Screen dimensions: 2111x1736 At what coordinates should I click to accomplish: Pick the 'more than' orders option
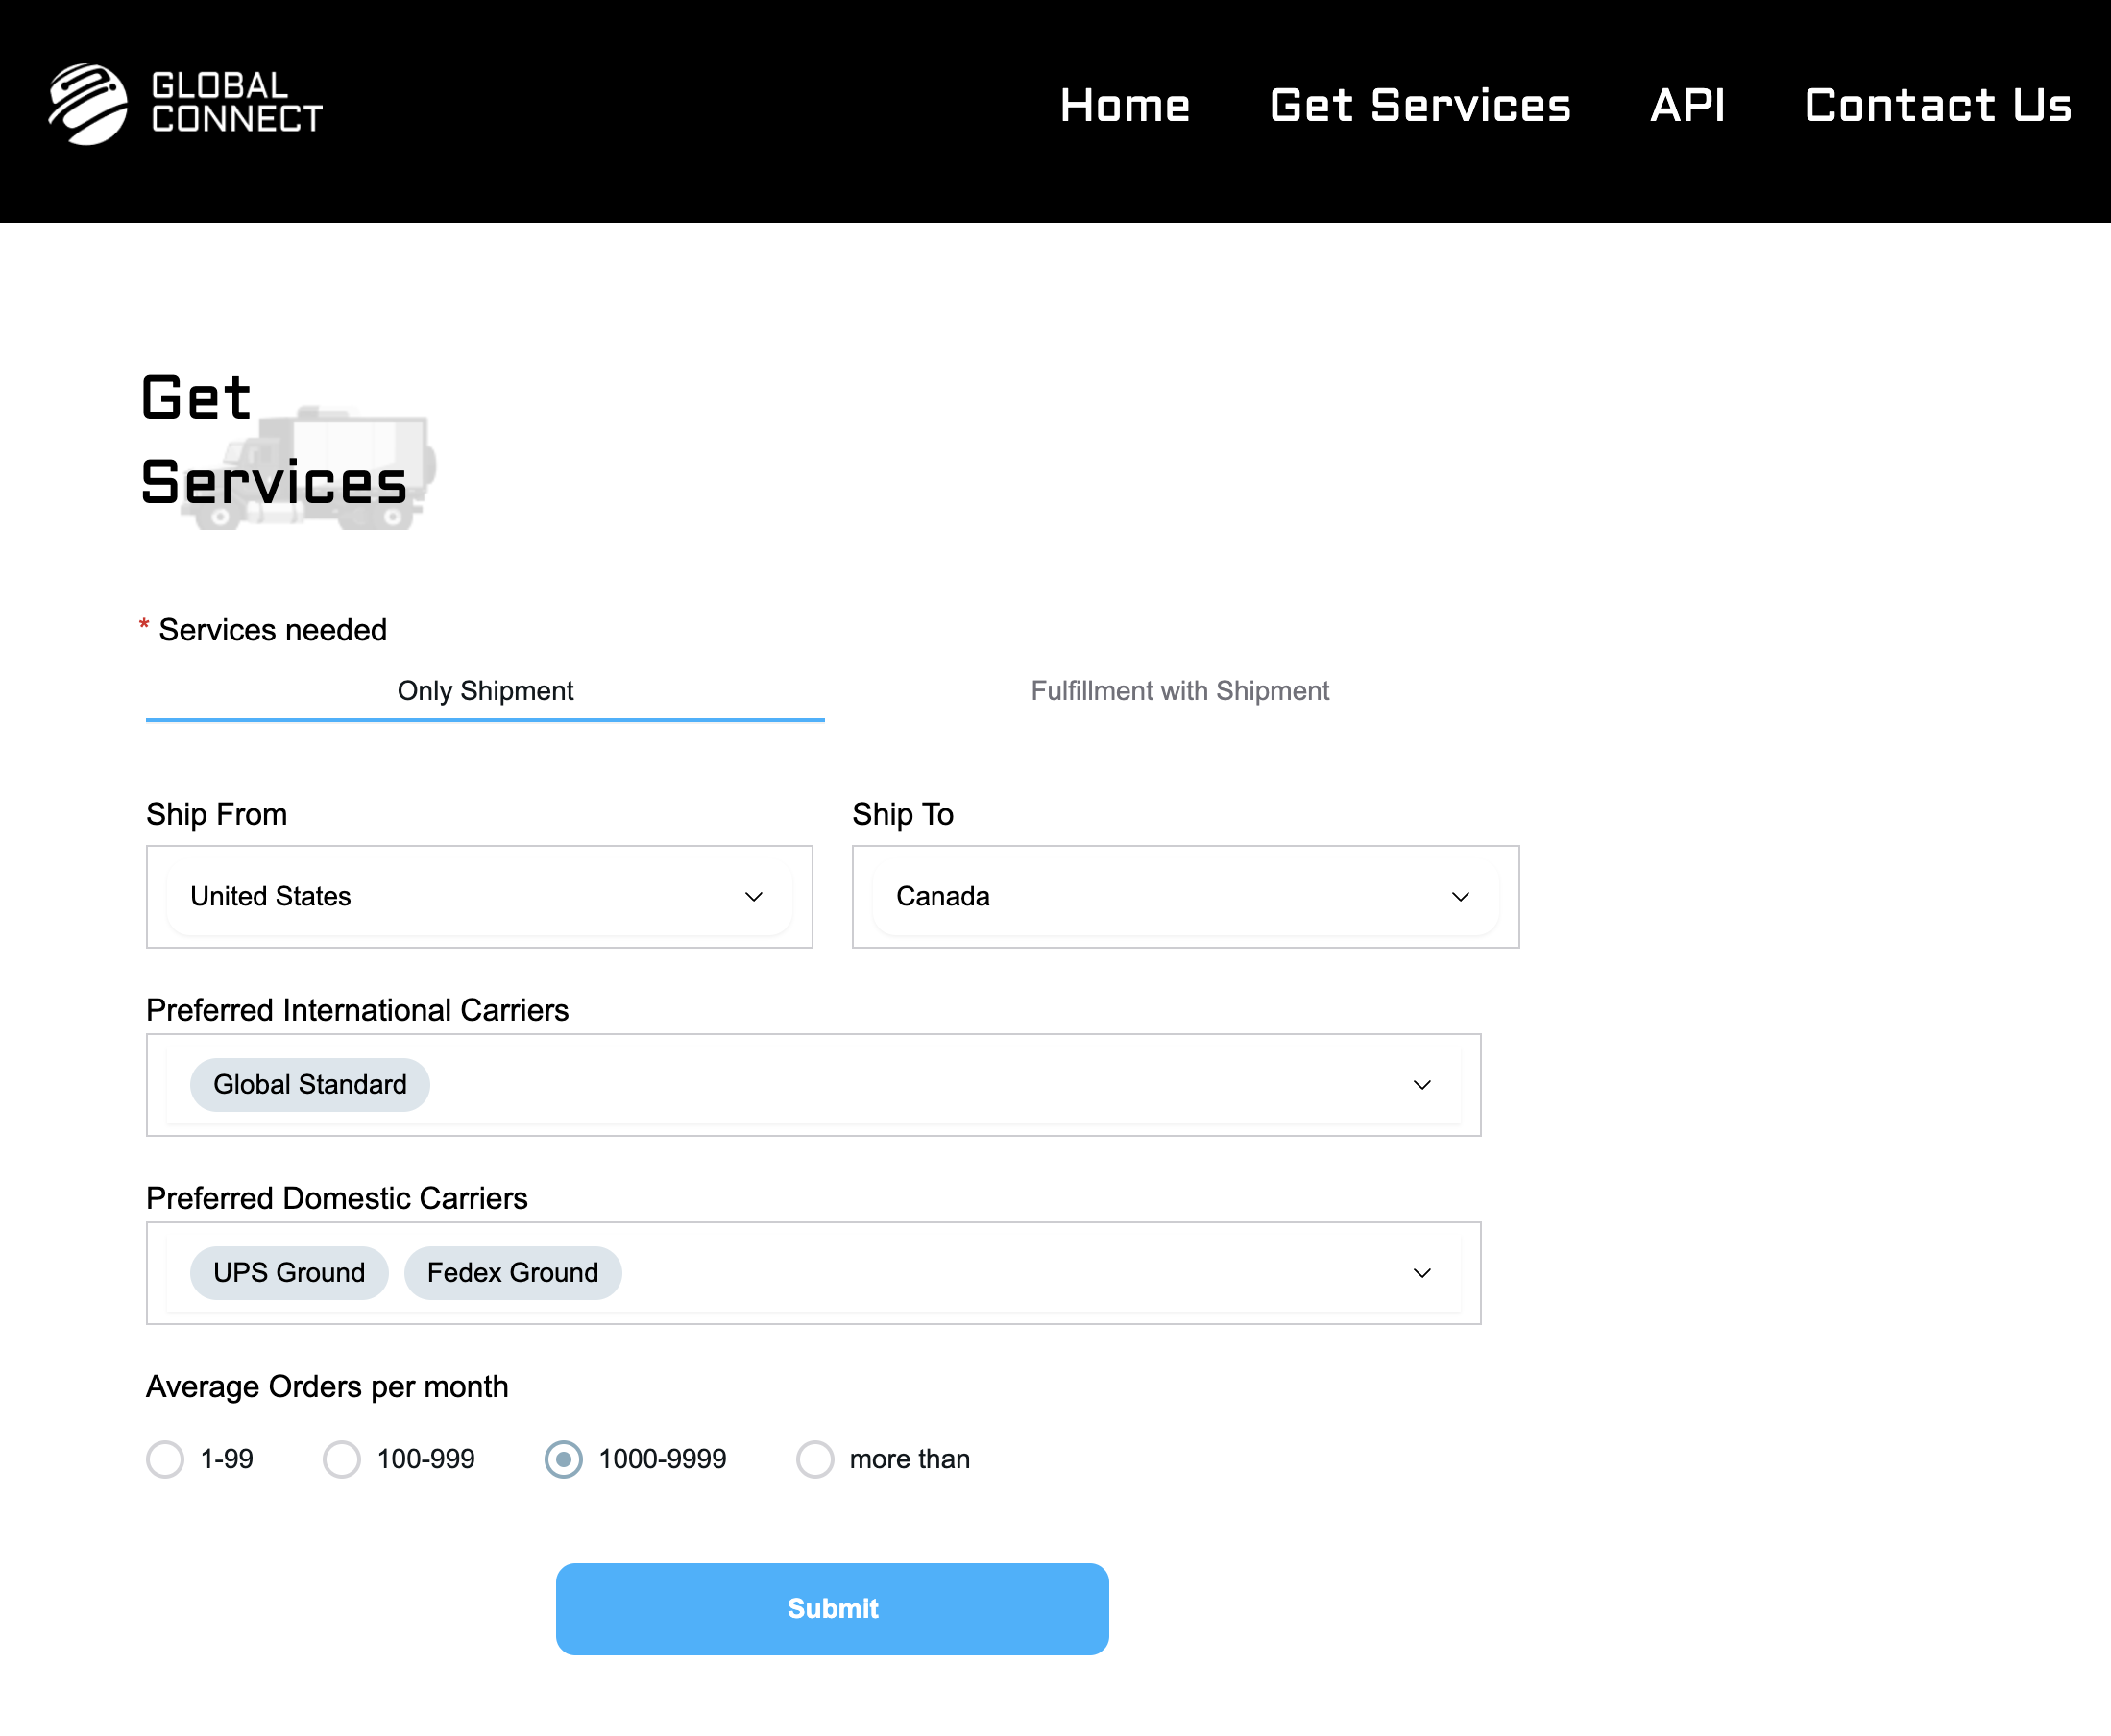(814, 1459)
